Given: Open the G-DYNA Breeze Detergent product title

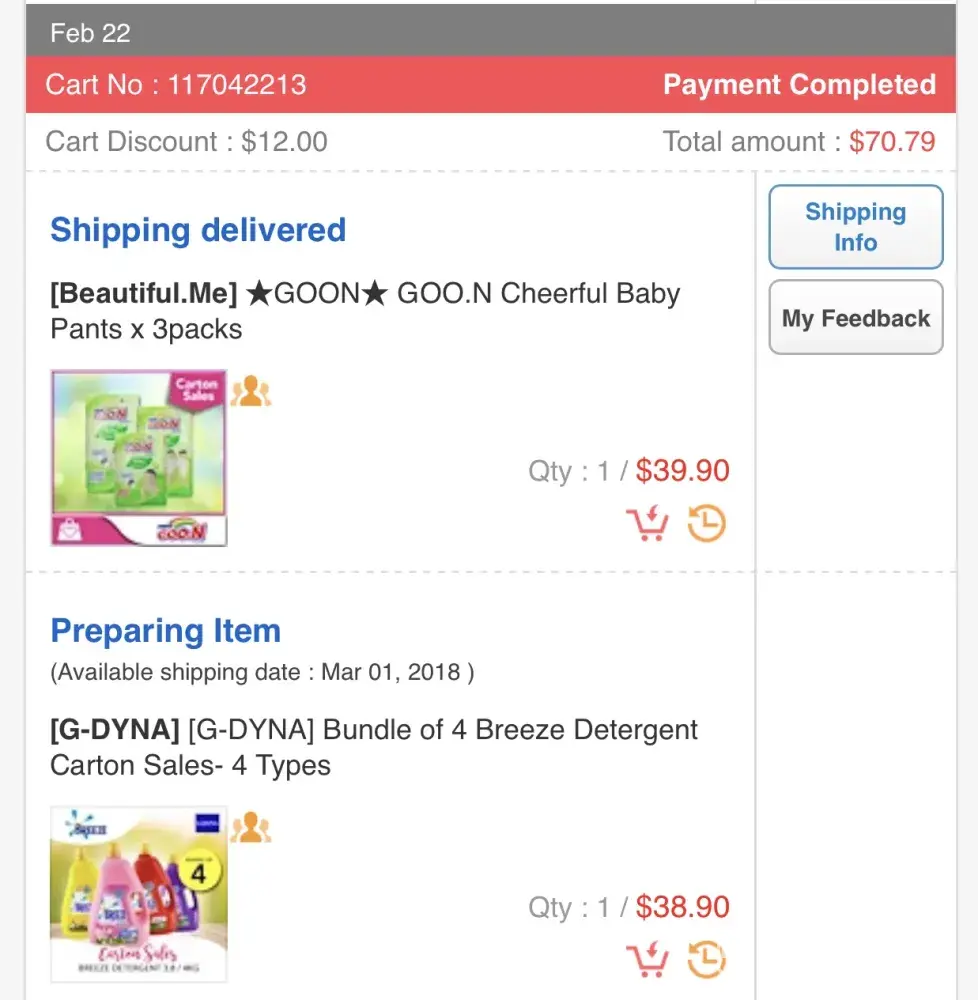Looking at the screenshot, I should click(x=374, y=747).
